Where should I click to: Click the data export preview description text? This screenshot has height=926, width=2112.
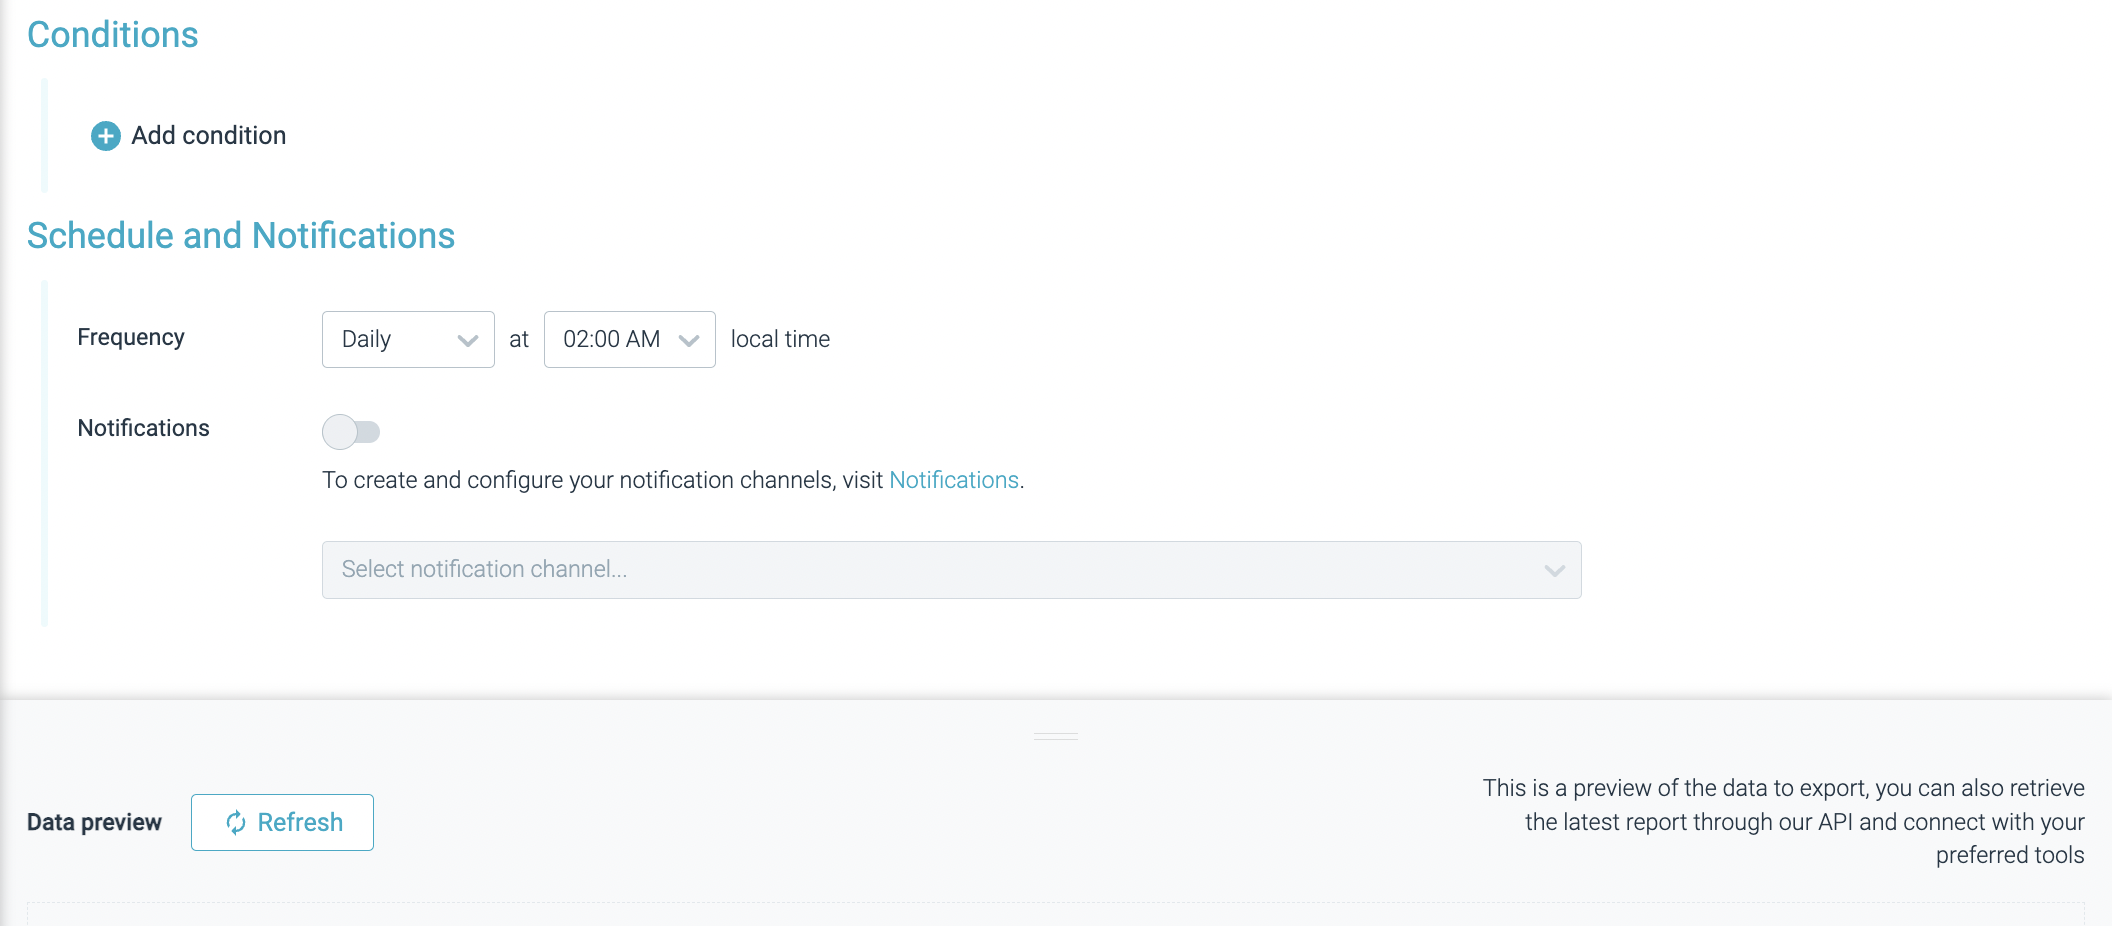tap(1783, 821)
